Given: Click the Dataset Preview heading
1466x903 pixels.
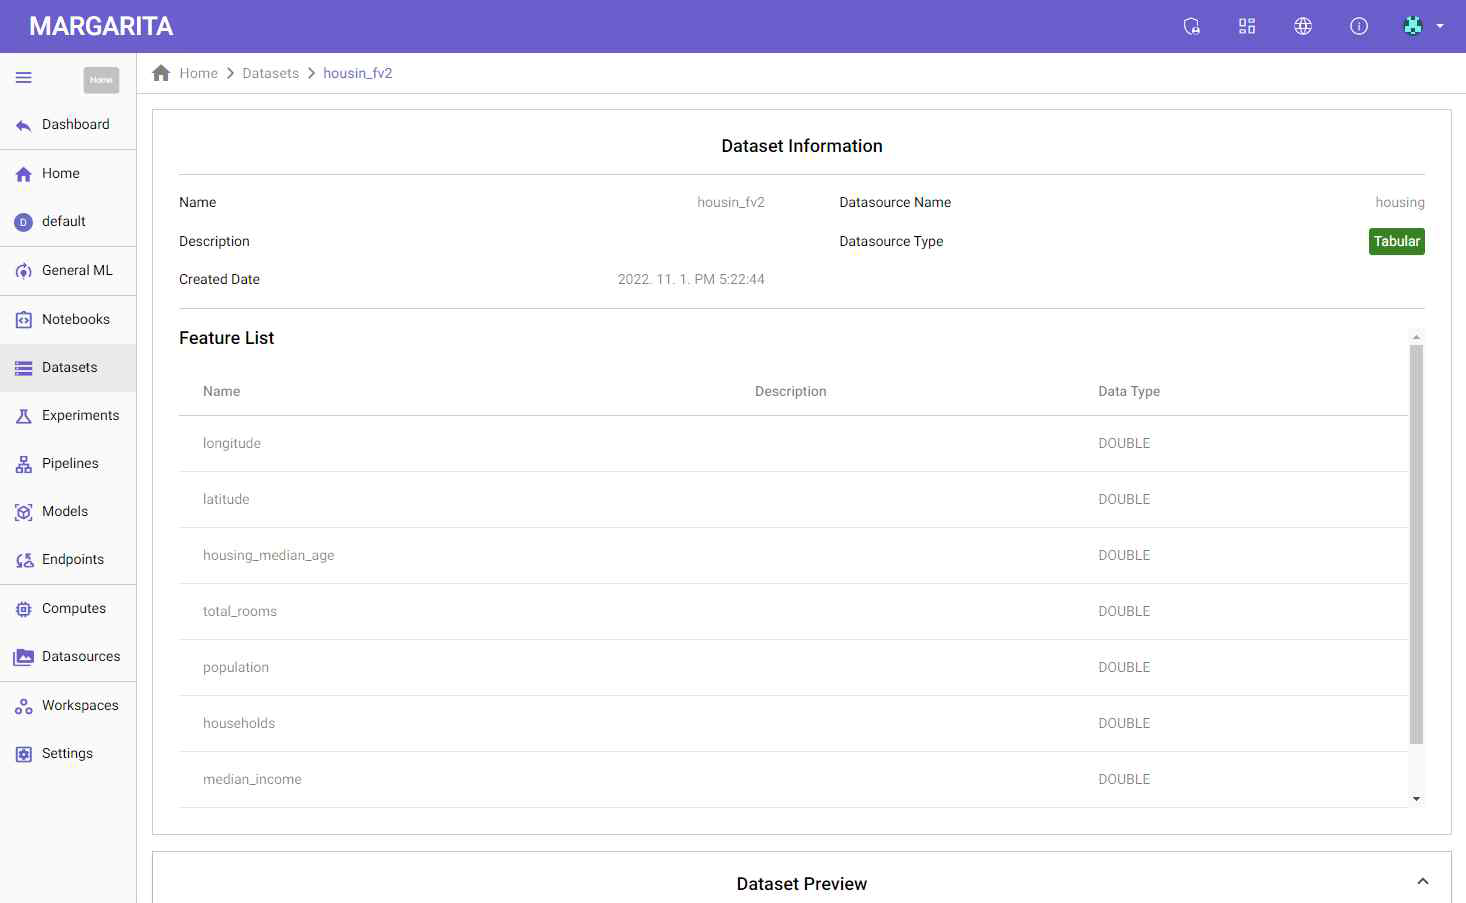Looking at the screenshot, I should tap(801, 884).
